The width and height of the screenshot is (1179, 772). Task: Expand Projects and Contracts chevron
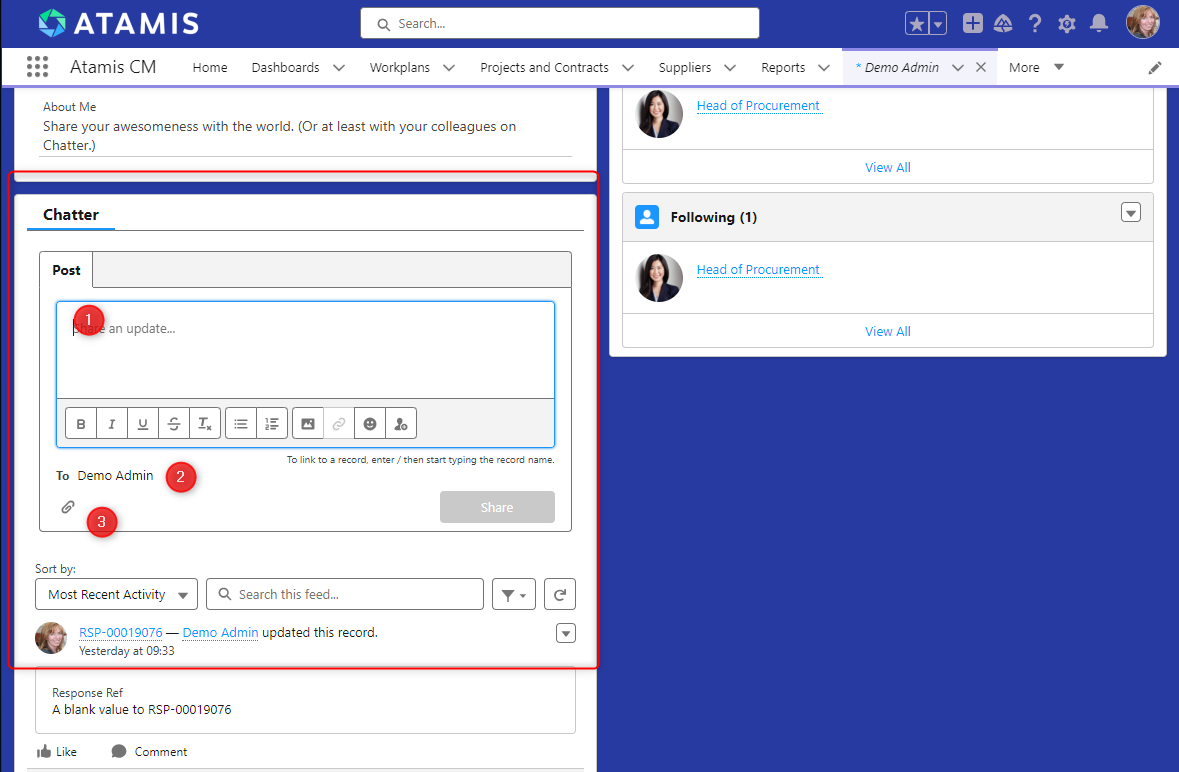point(628,68)
